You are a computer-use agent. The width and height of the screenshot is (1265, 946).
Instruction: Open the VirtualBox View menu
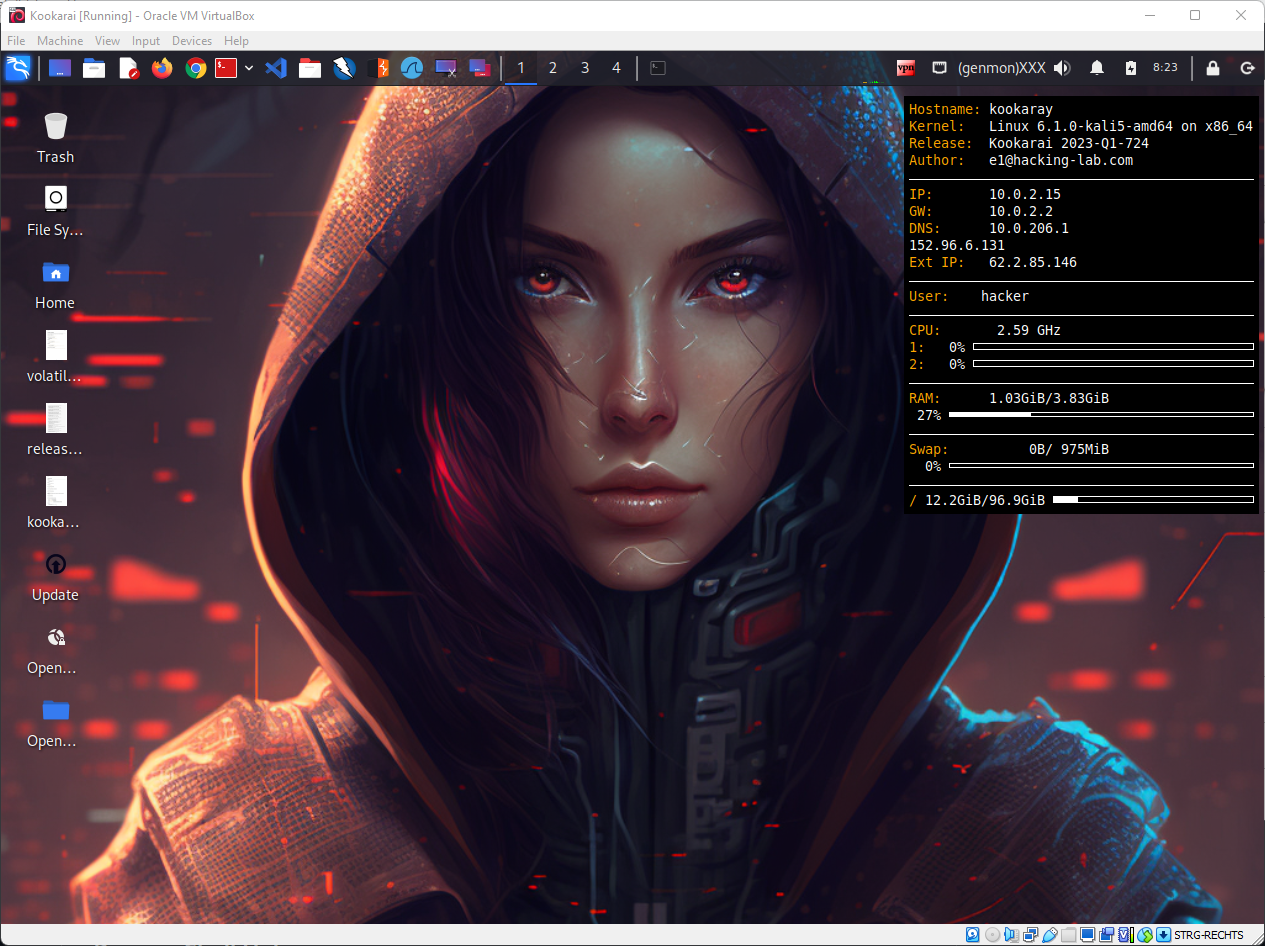point(108,41)
